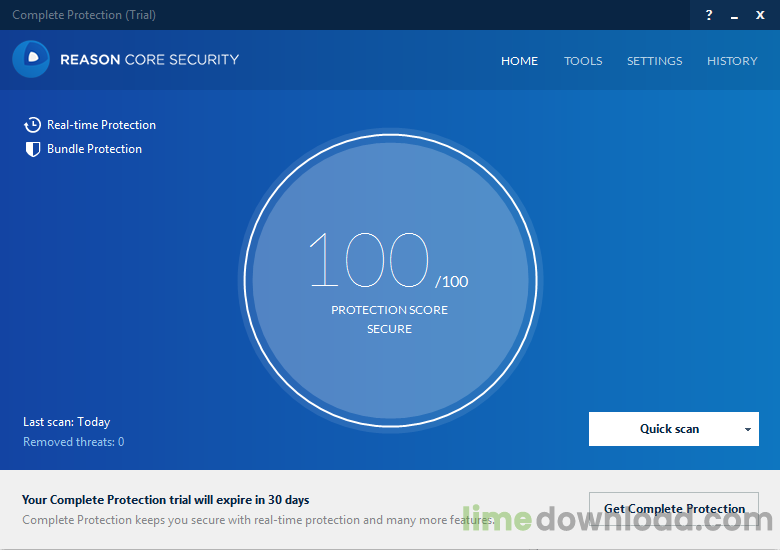The height and width of the screenshot is (550, 780).
Task: Click the 100 protection score circle
Action: pyautogui.click(x=389, y=278)
